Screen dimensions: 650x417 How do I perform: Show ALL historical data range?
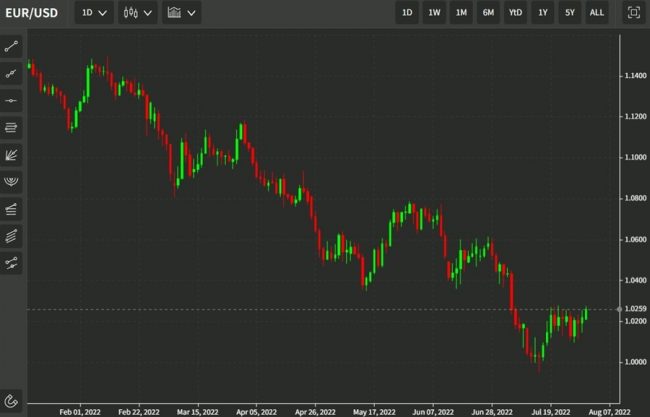596,13
